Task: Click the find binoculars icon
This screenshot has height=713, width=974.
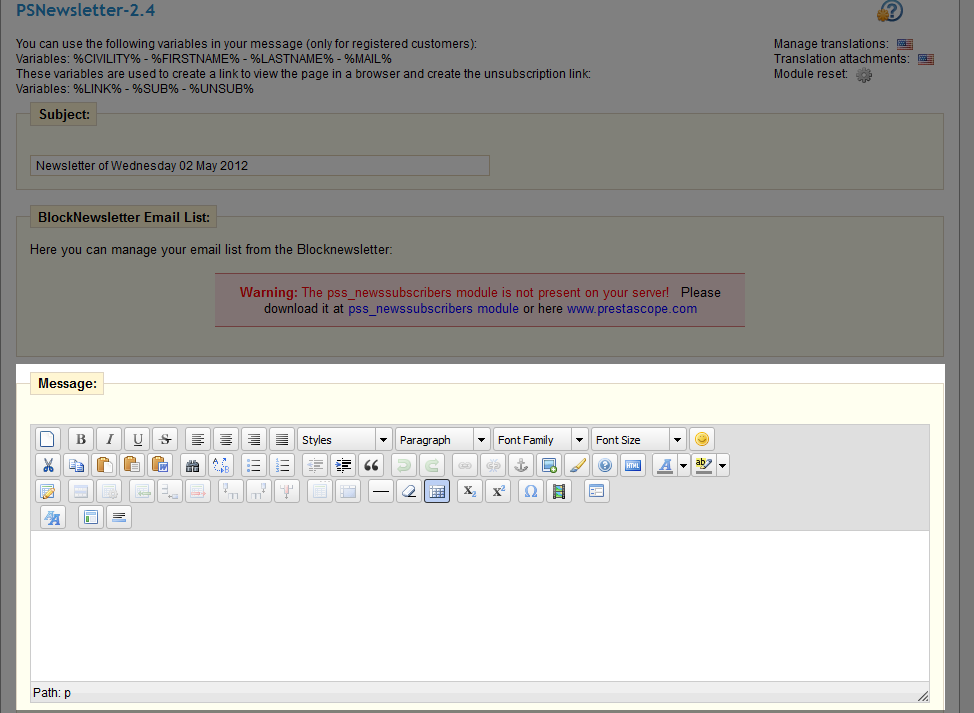Action: [x=193, y=465]
